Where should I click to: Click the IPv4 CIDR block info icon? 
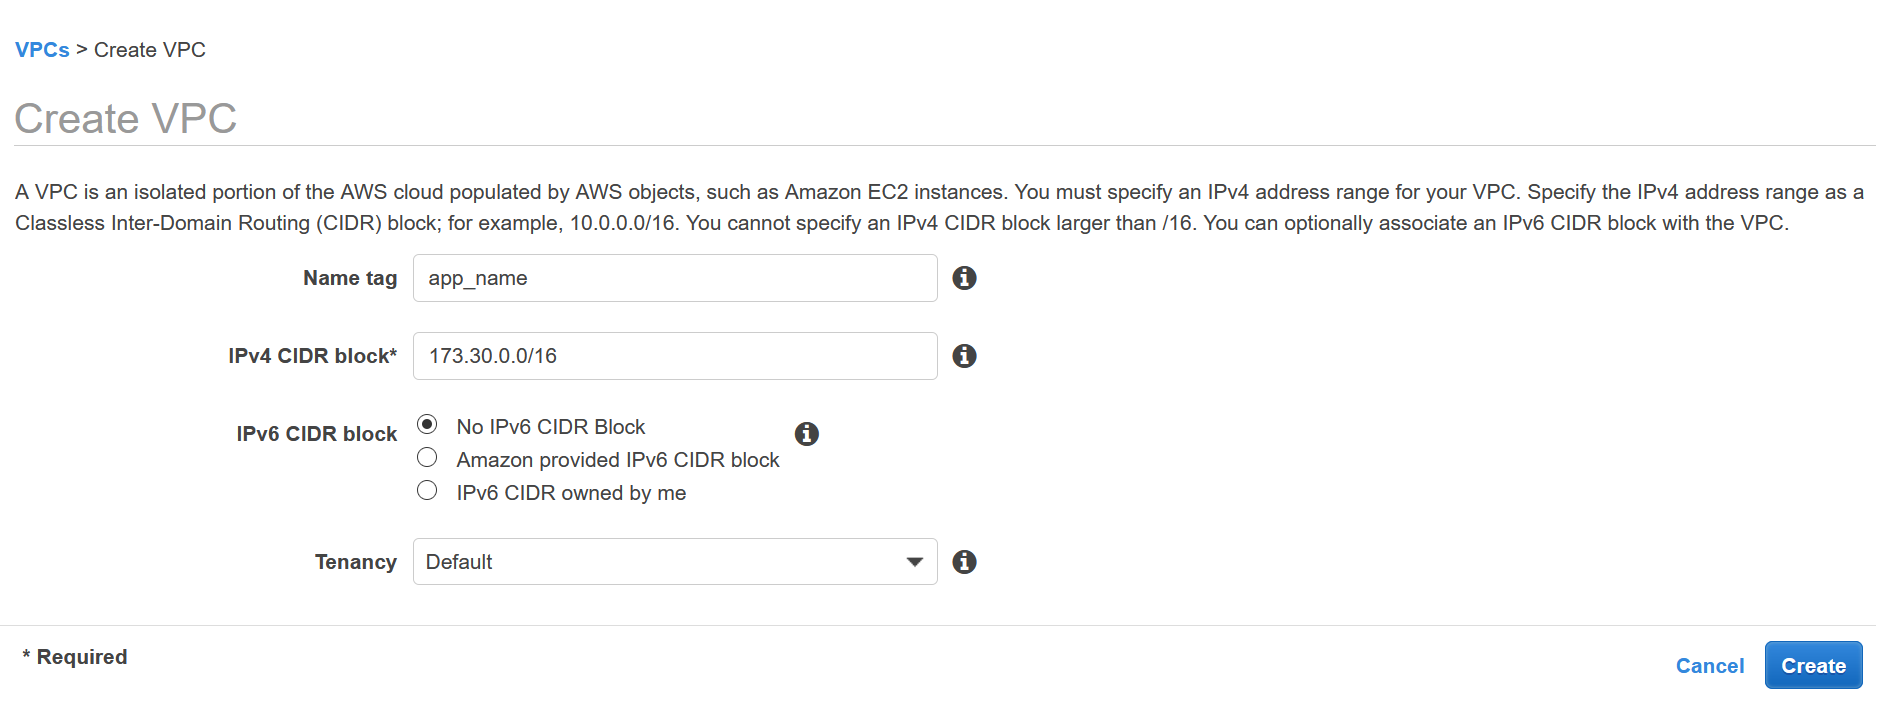tap(964, 356)
